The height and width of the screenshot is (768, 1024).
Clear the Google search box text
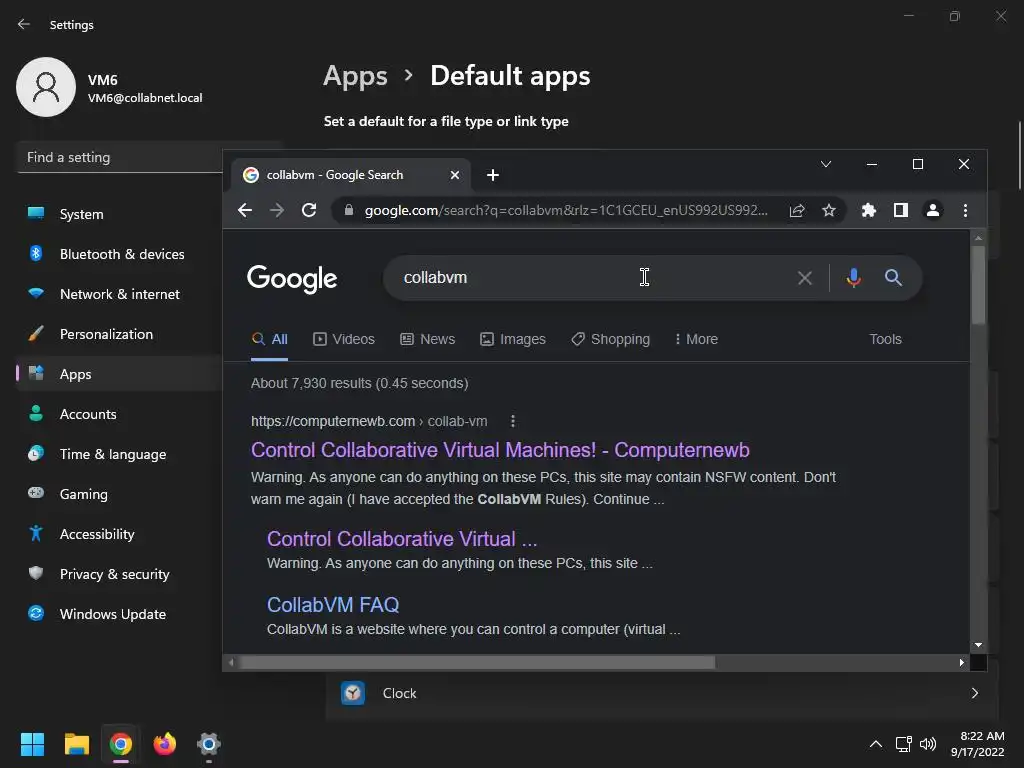pyautogui.click(x=805, y=278)
